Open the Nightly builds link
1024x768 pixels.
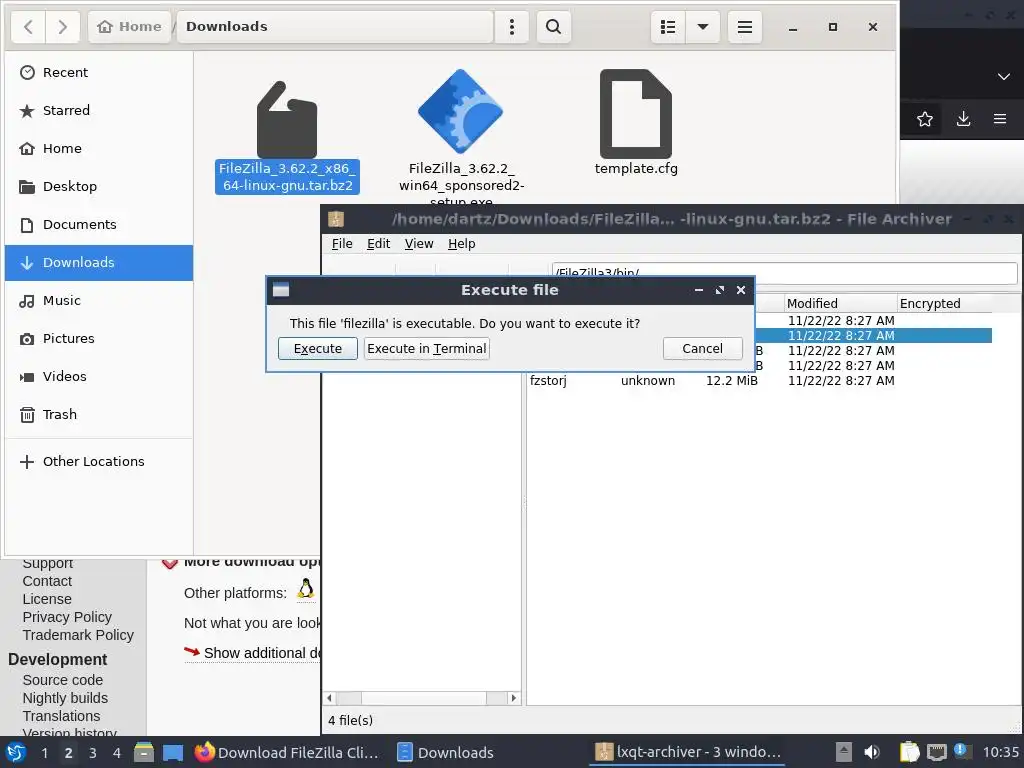(65, 698)
